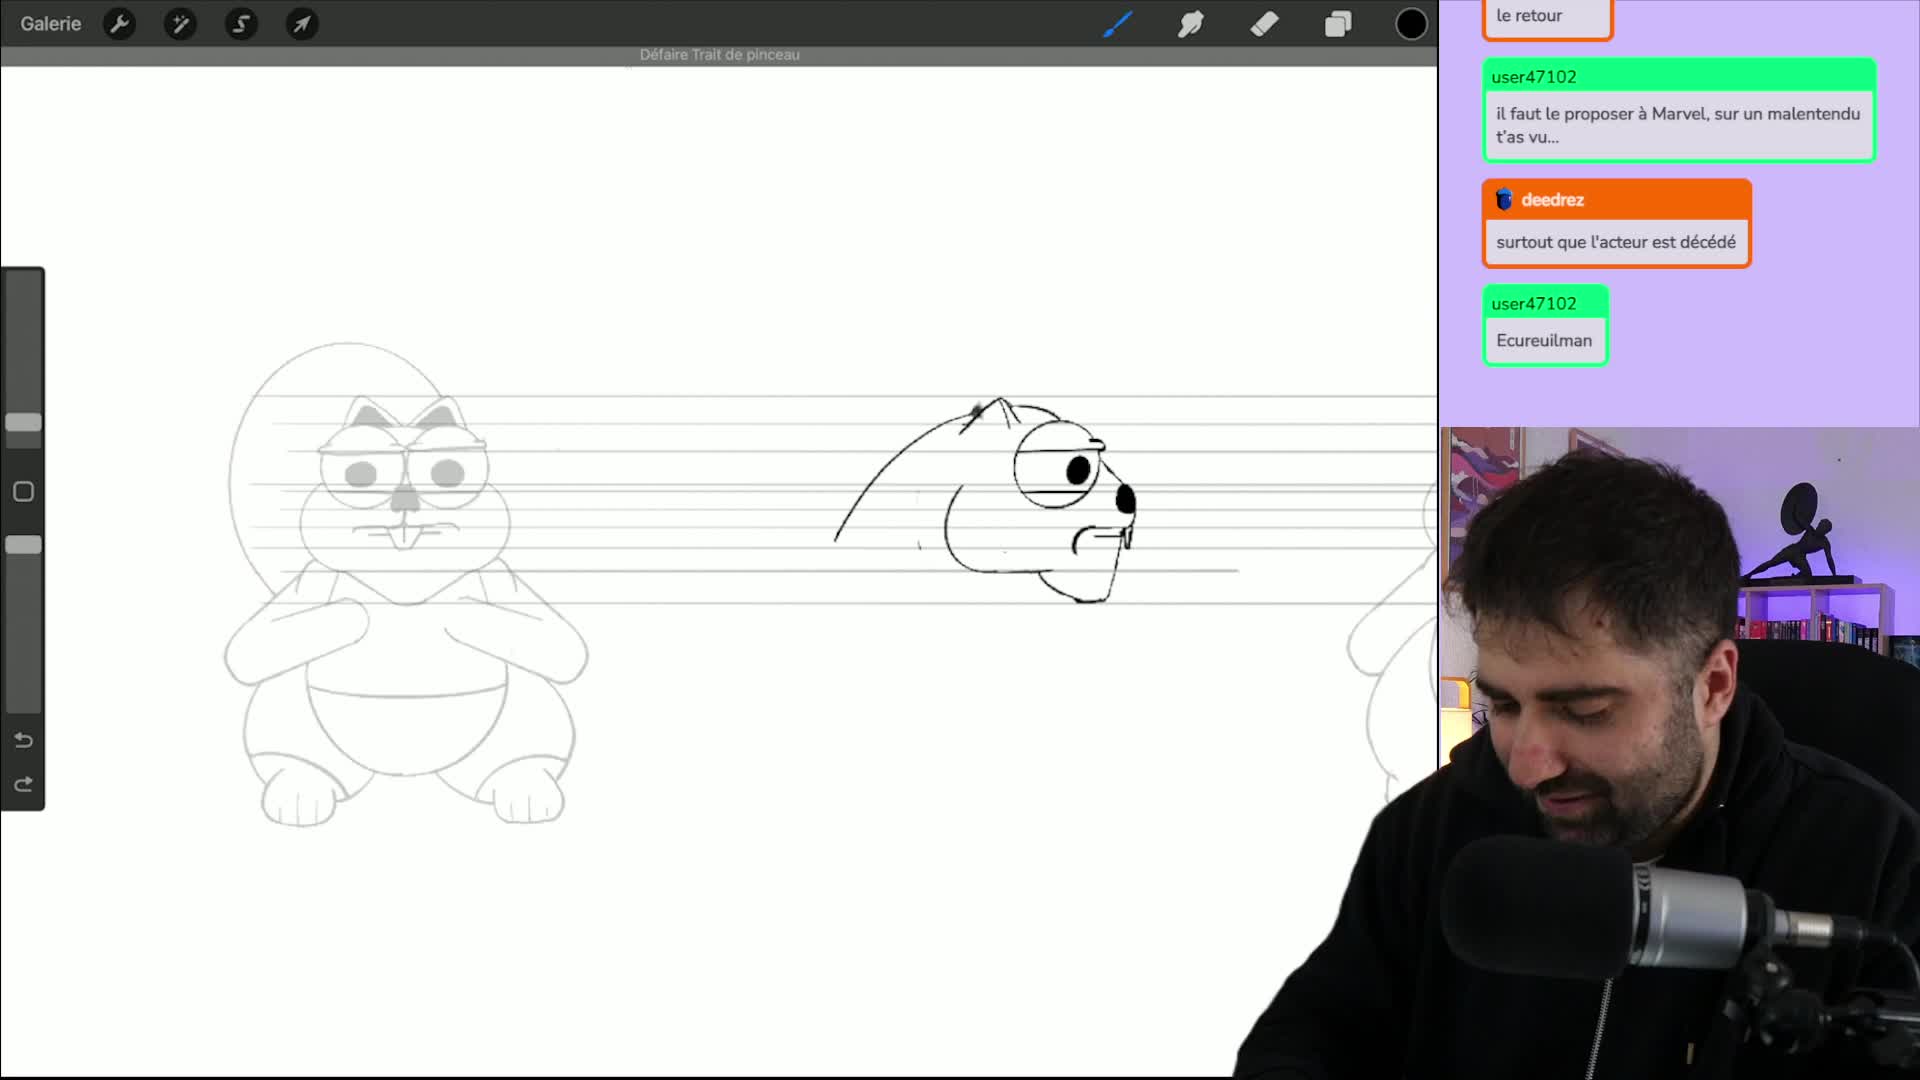Select the Transform arrow tool
The width and height of the screenshot is (1920, 1080).
(302, 23)
